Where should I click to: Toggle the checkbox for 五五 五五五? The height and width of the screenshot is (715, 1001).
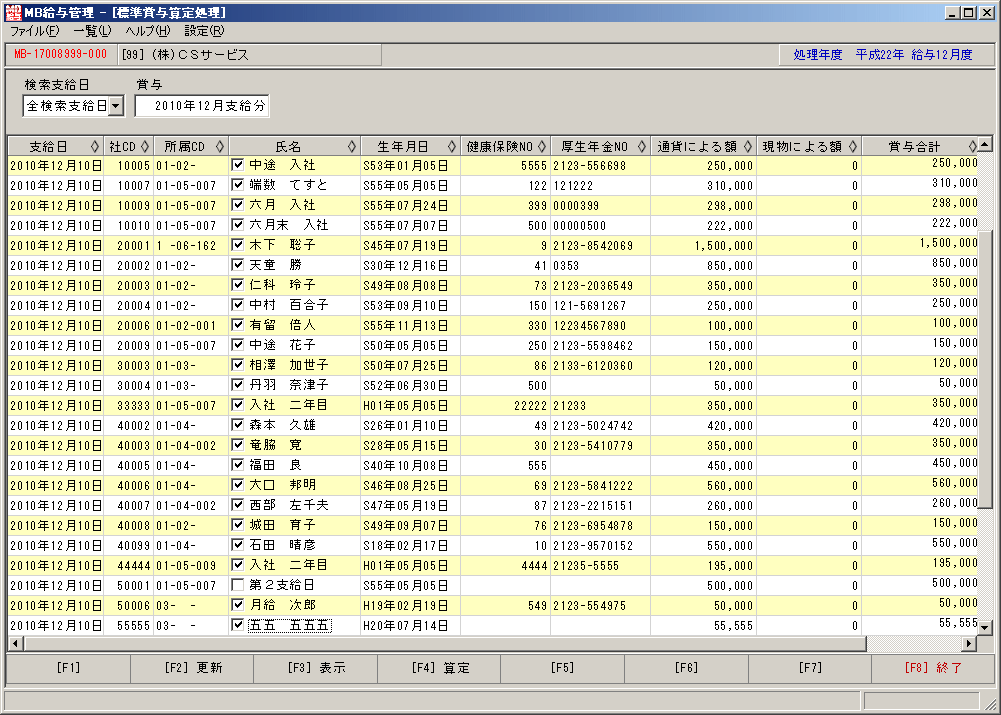click(x=237, y=624)
